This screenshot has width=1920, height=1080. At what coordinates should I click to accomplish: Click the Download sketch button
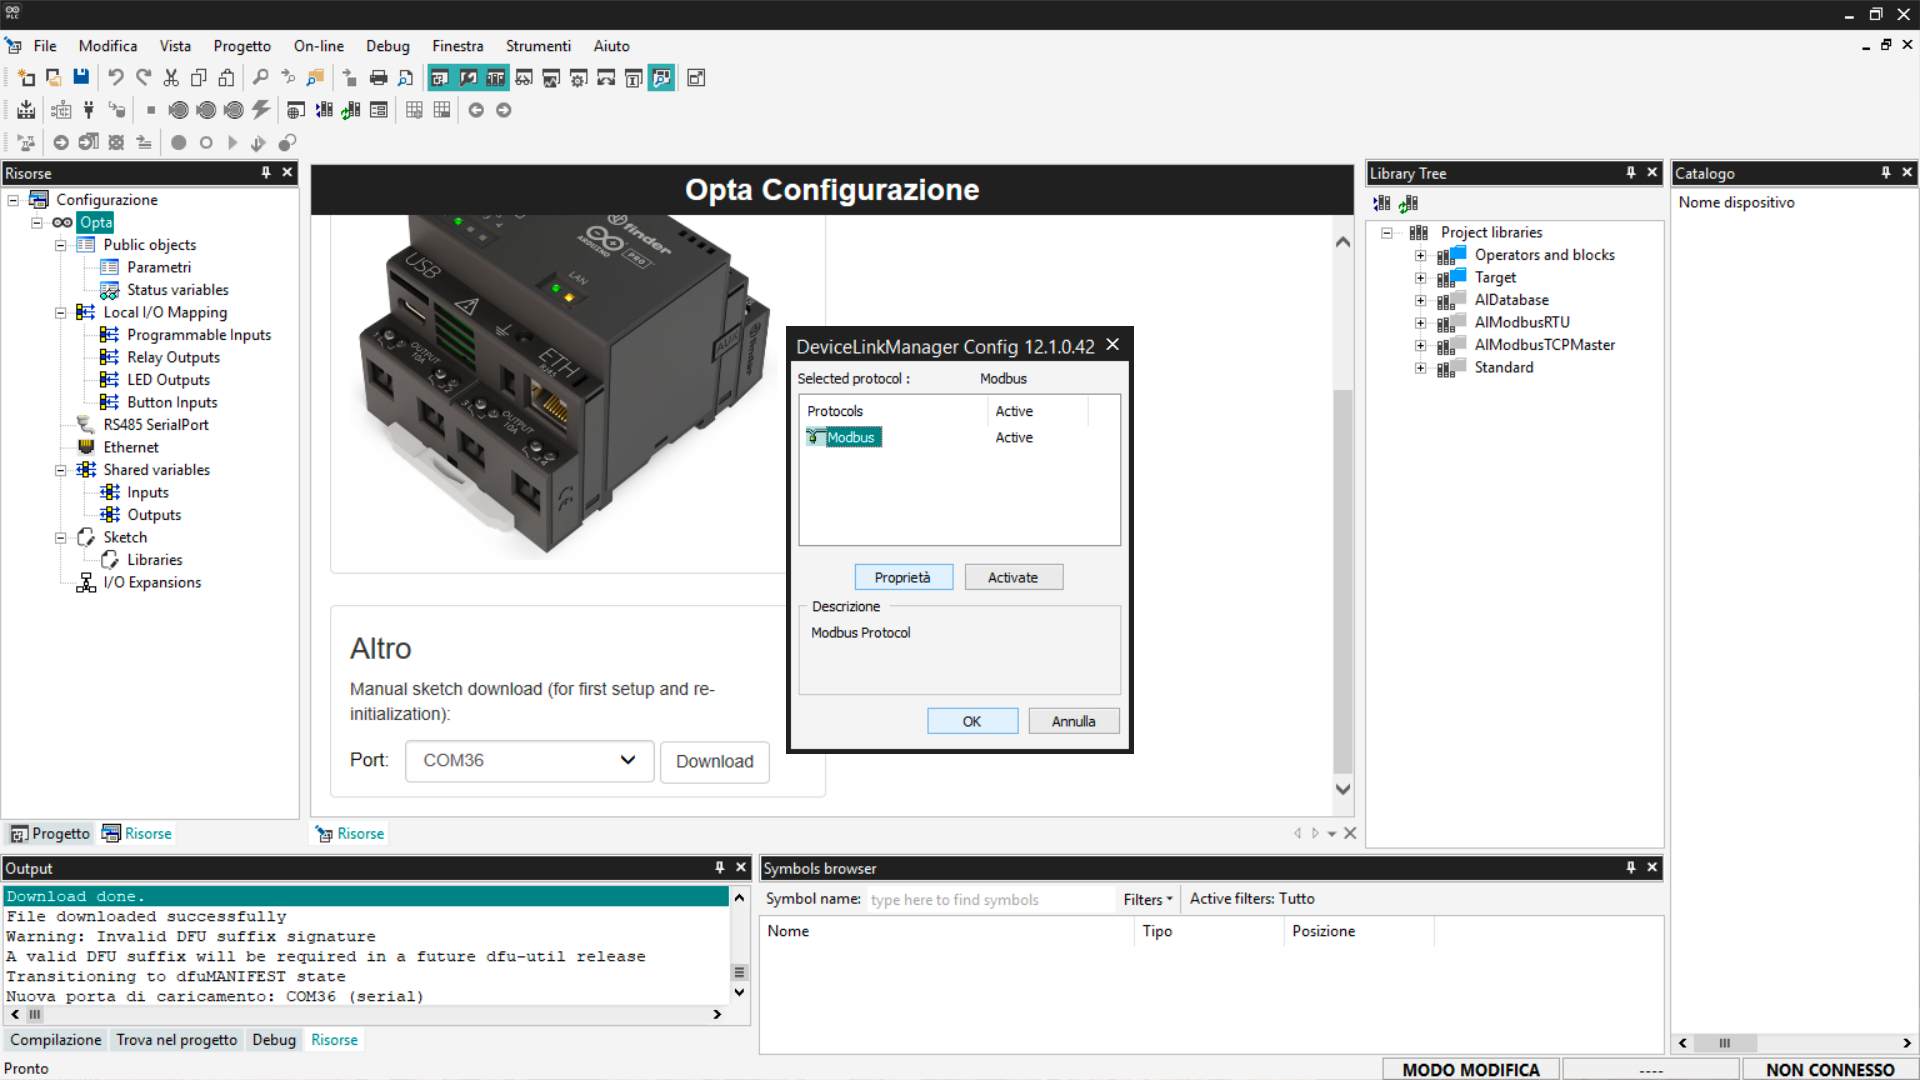714,762
